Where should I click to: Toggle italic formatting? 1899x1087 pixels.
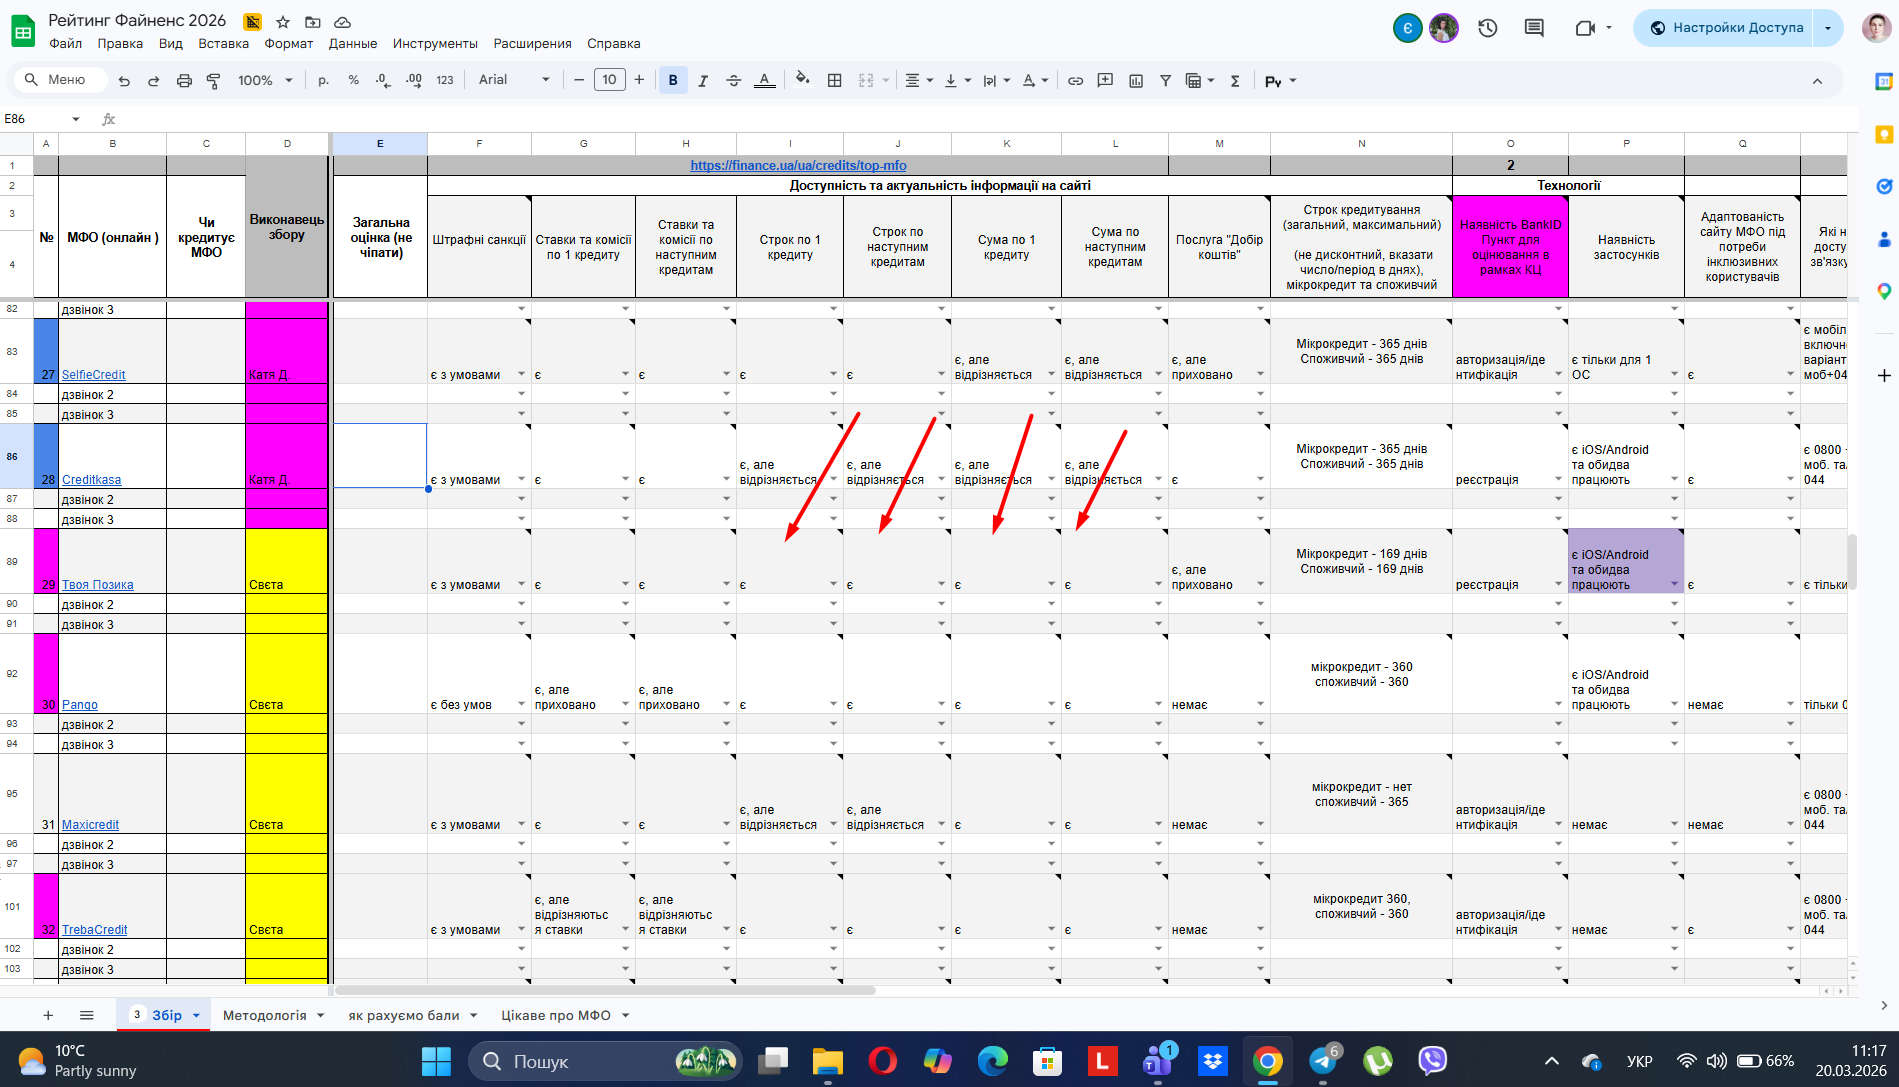pos(703,80)
